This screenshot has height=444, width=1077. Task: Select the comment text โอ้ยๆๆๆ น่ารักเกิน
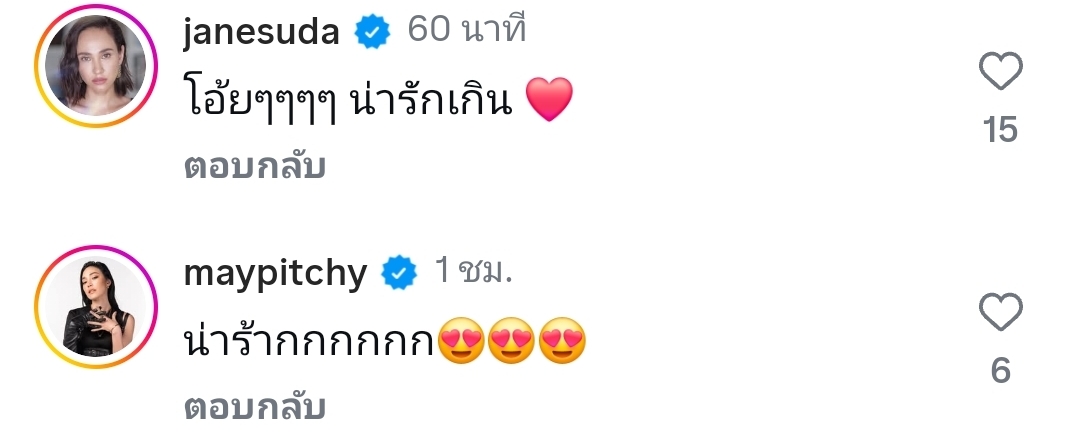pyautogui.click(x=350, y=101)
